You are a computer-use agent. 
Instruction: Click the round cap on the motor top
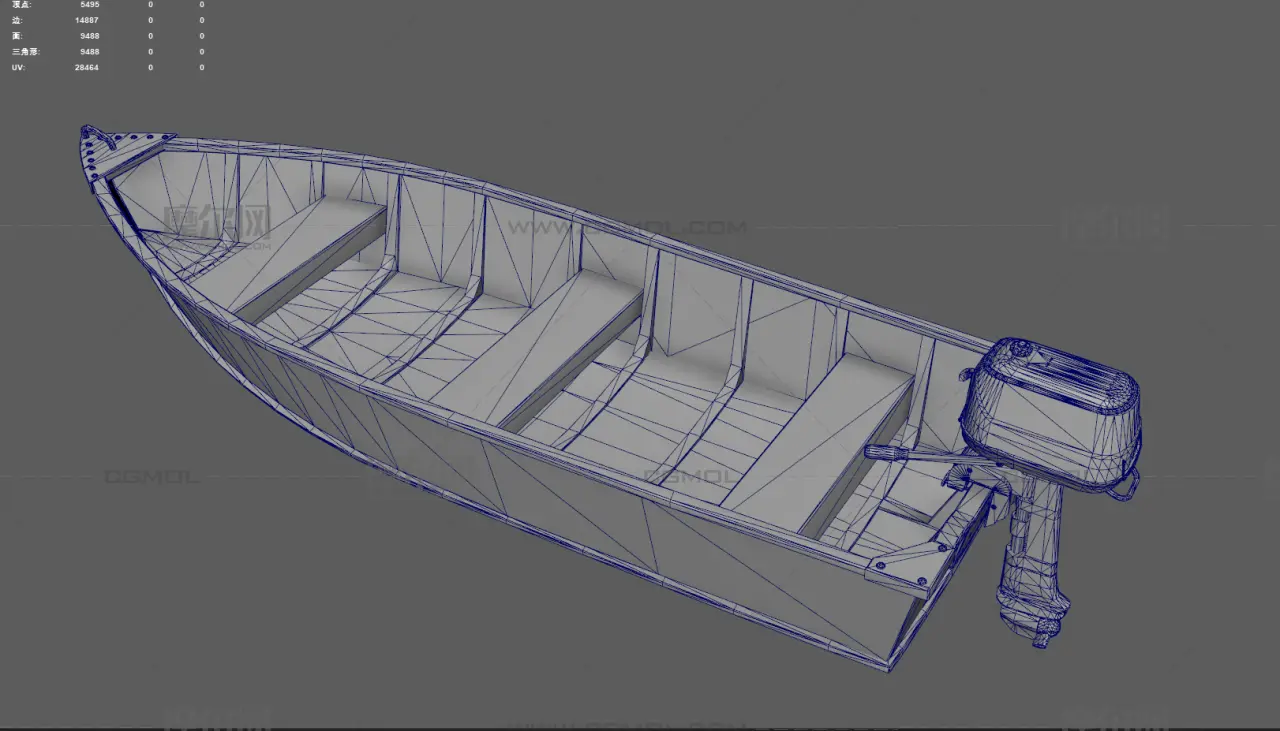pos(1020,348)
